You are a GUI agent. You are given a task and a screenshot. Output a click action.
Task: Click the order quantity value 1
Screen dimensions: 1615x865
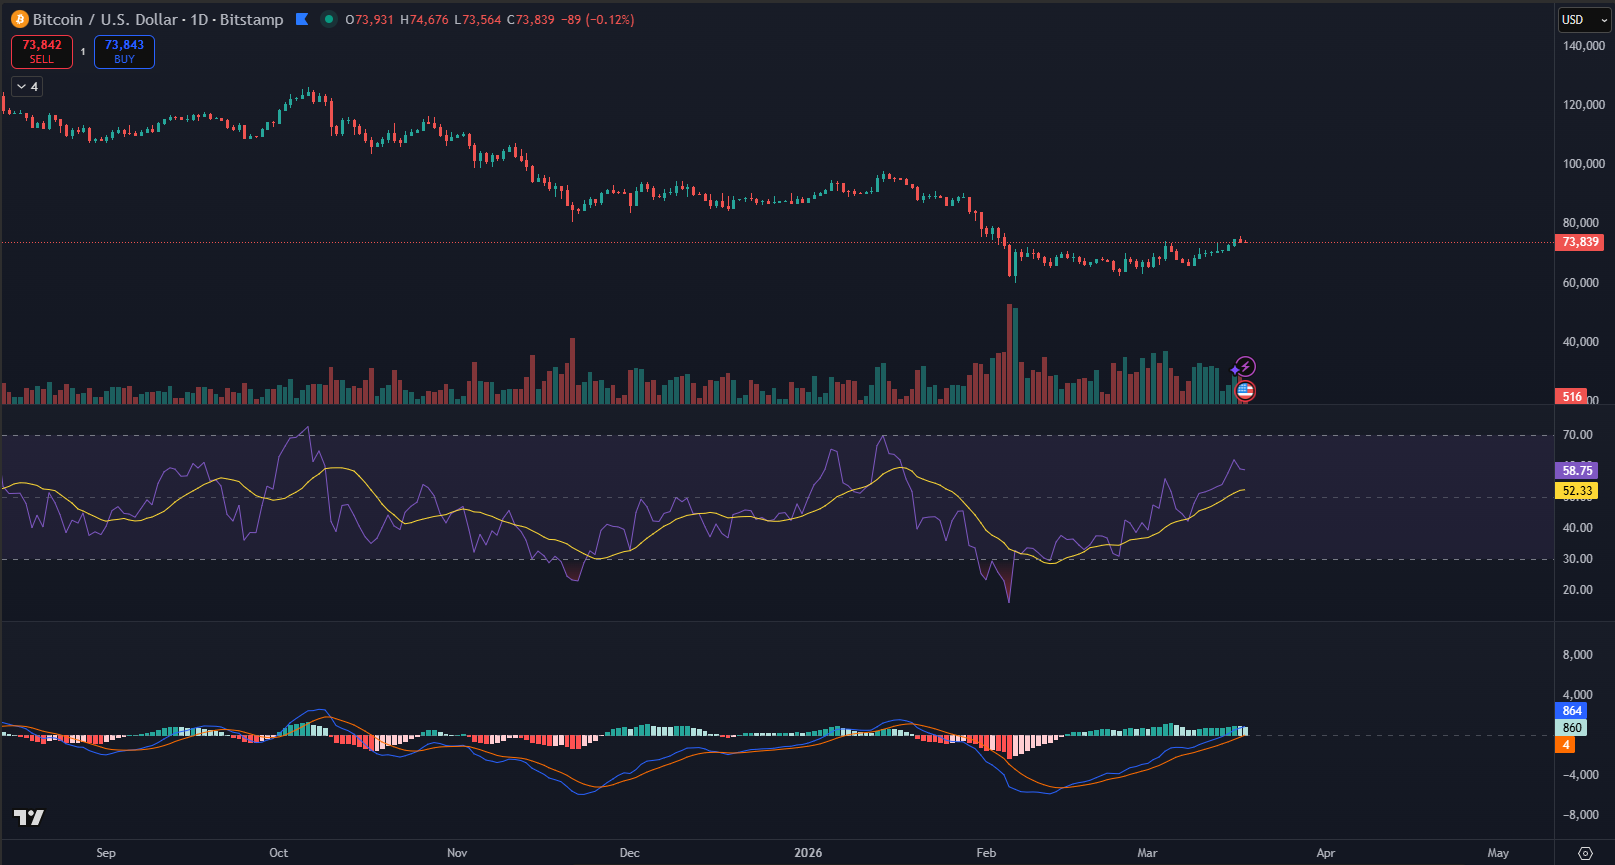tap(83, 52)
